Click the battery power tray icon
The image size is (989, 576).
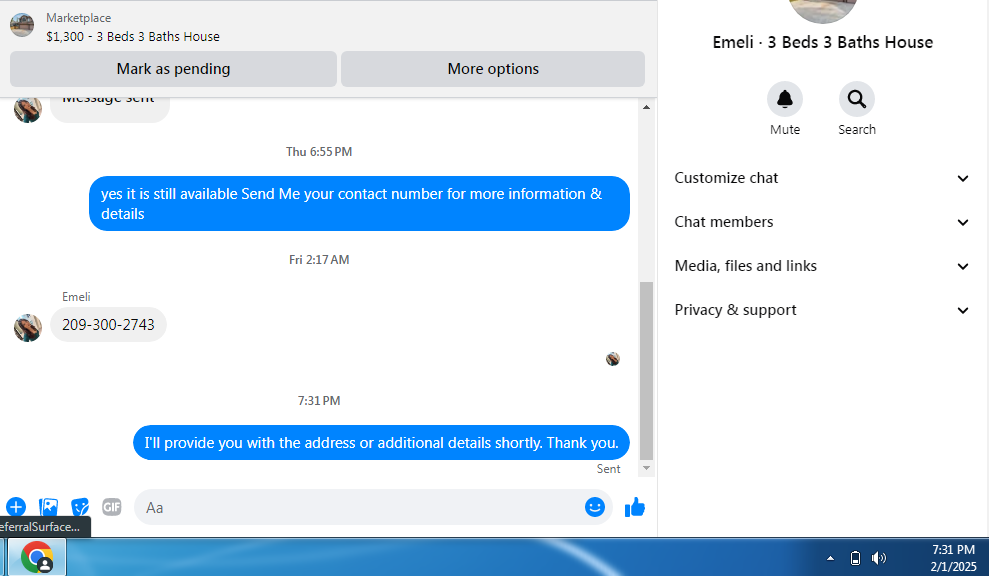point(855,558)
